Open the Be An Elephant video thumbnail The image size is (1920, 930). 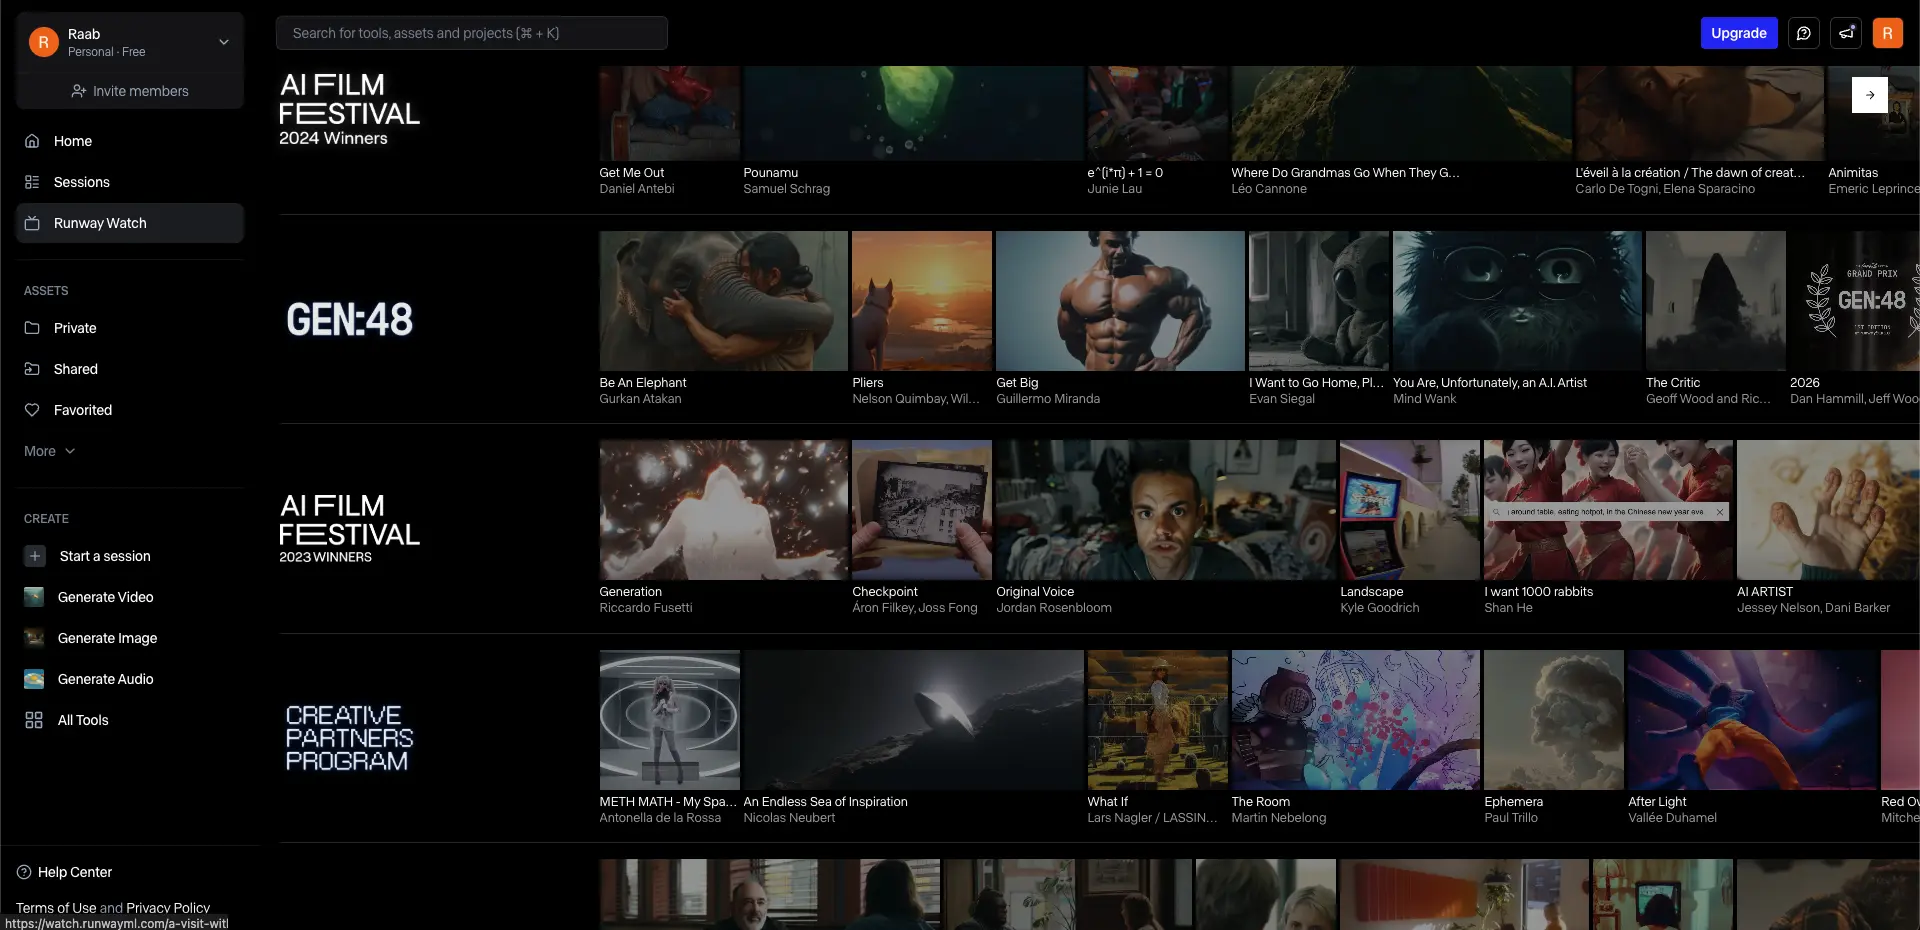coord(723,301)
